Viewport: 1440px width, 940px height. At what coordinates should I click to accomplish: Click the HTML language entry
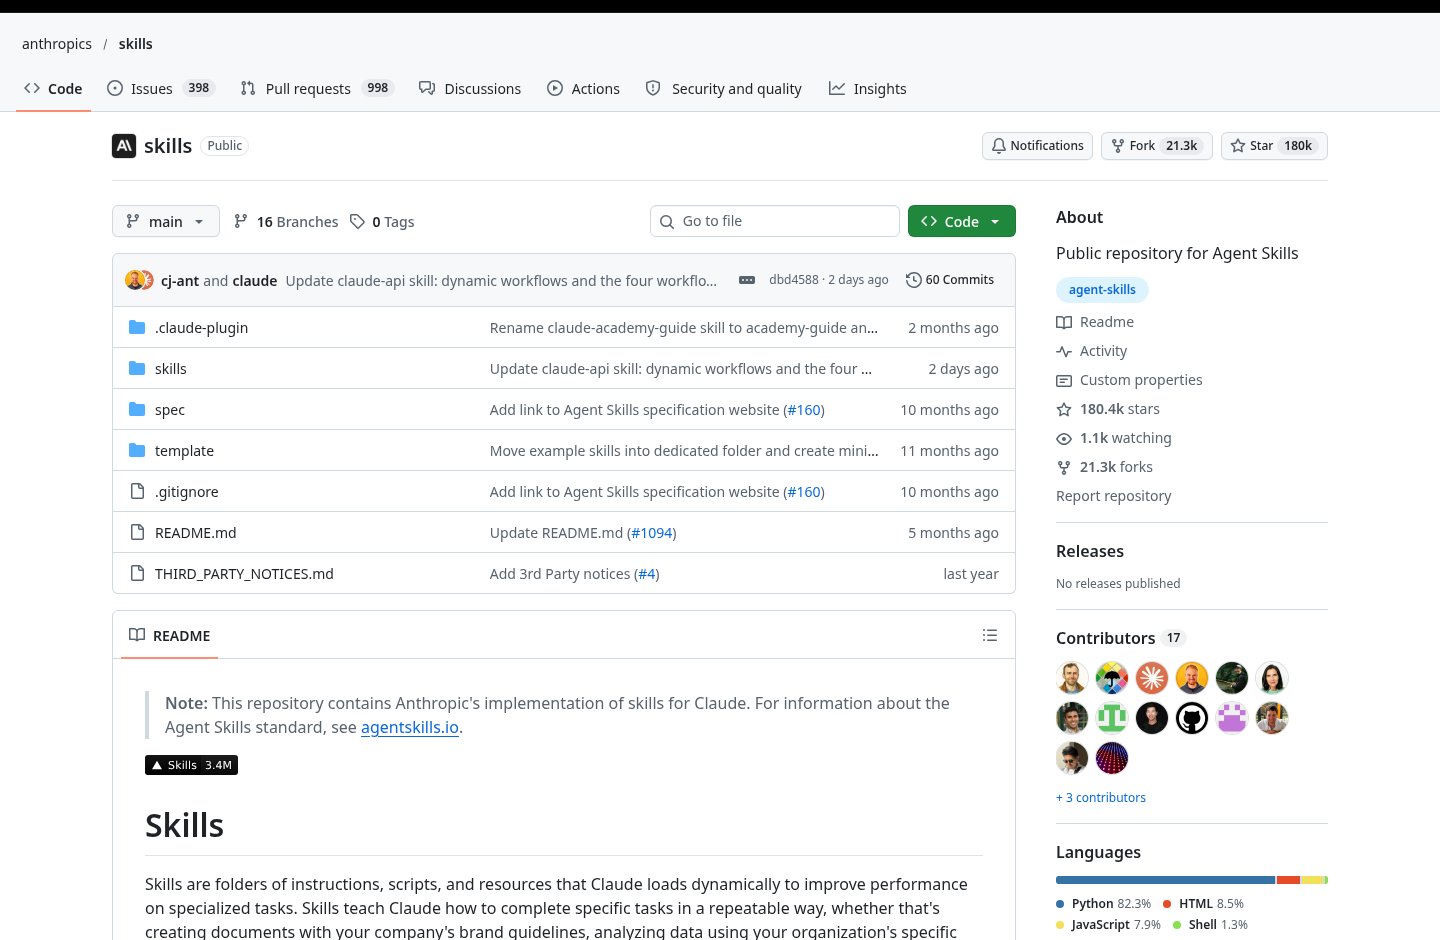tap(1204, 903)
